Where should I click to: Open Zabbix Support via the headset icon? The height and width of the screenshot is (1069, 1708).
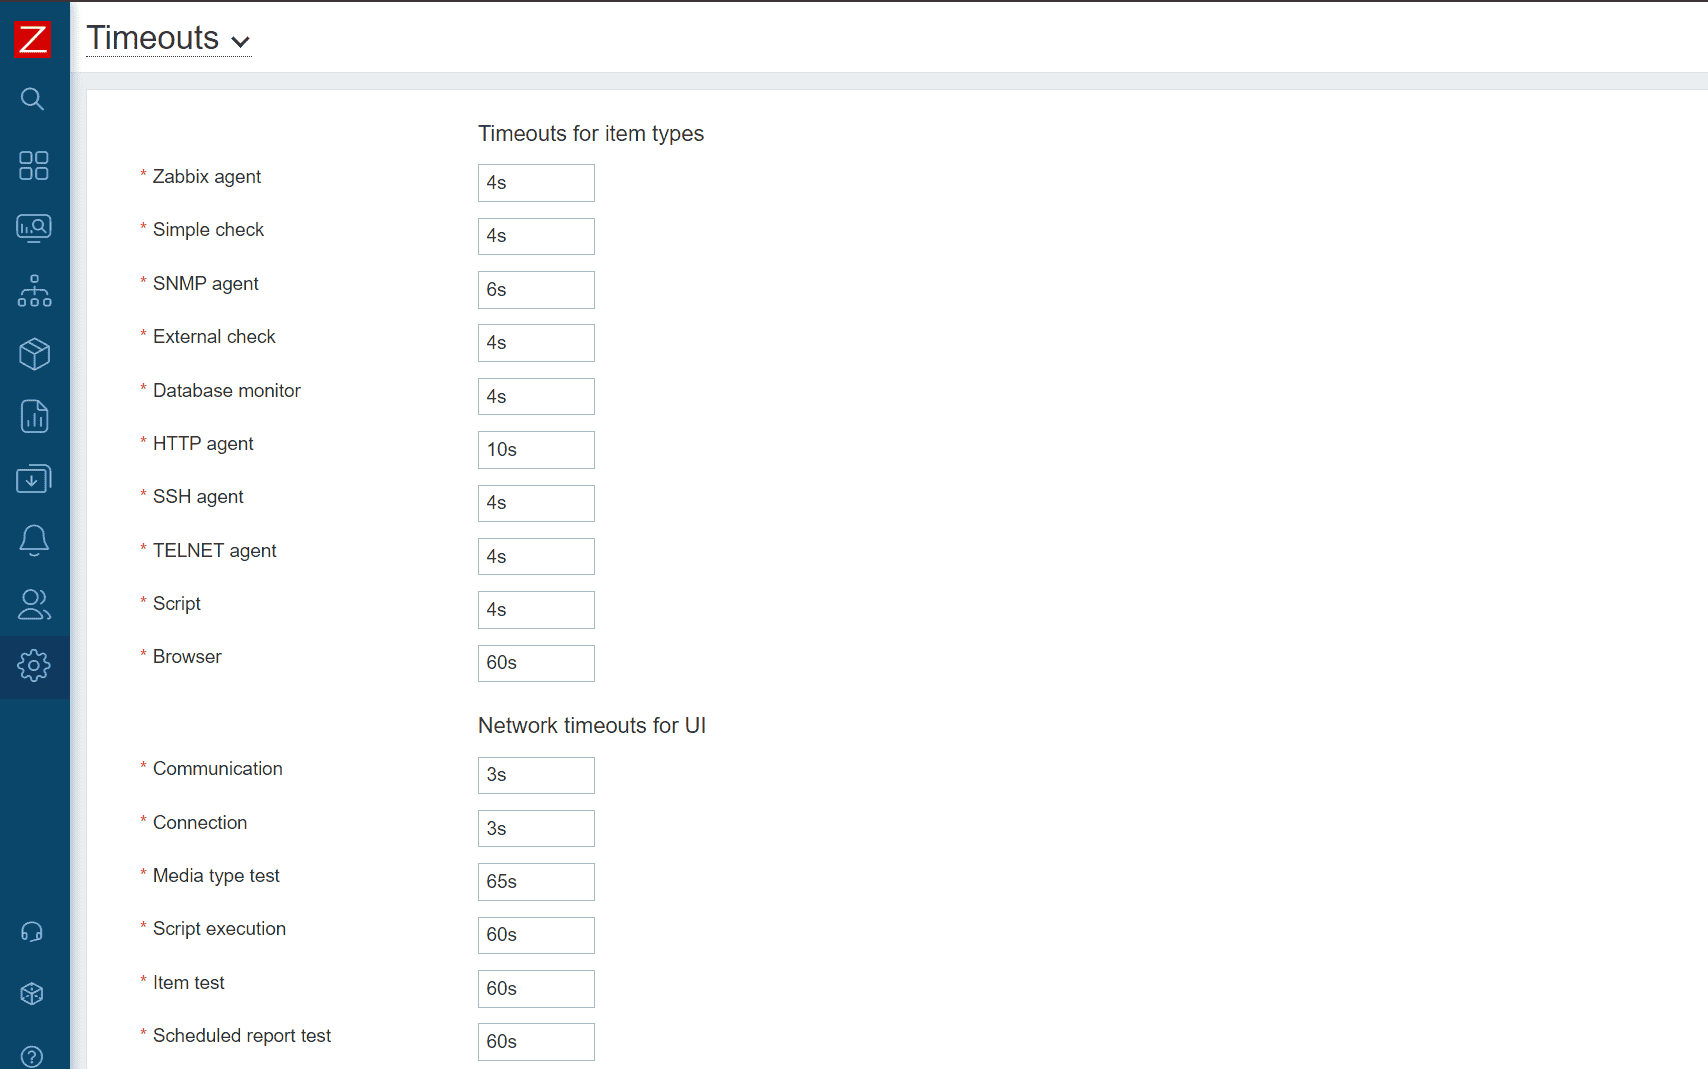click(31, 931)
